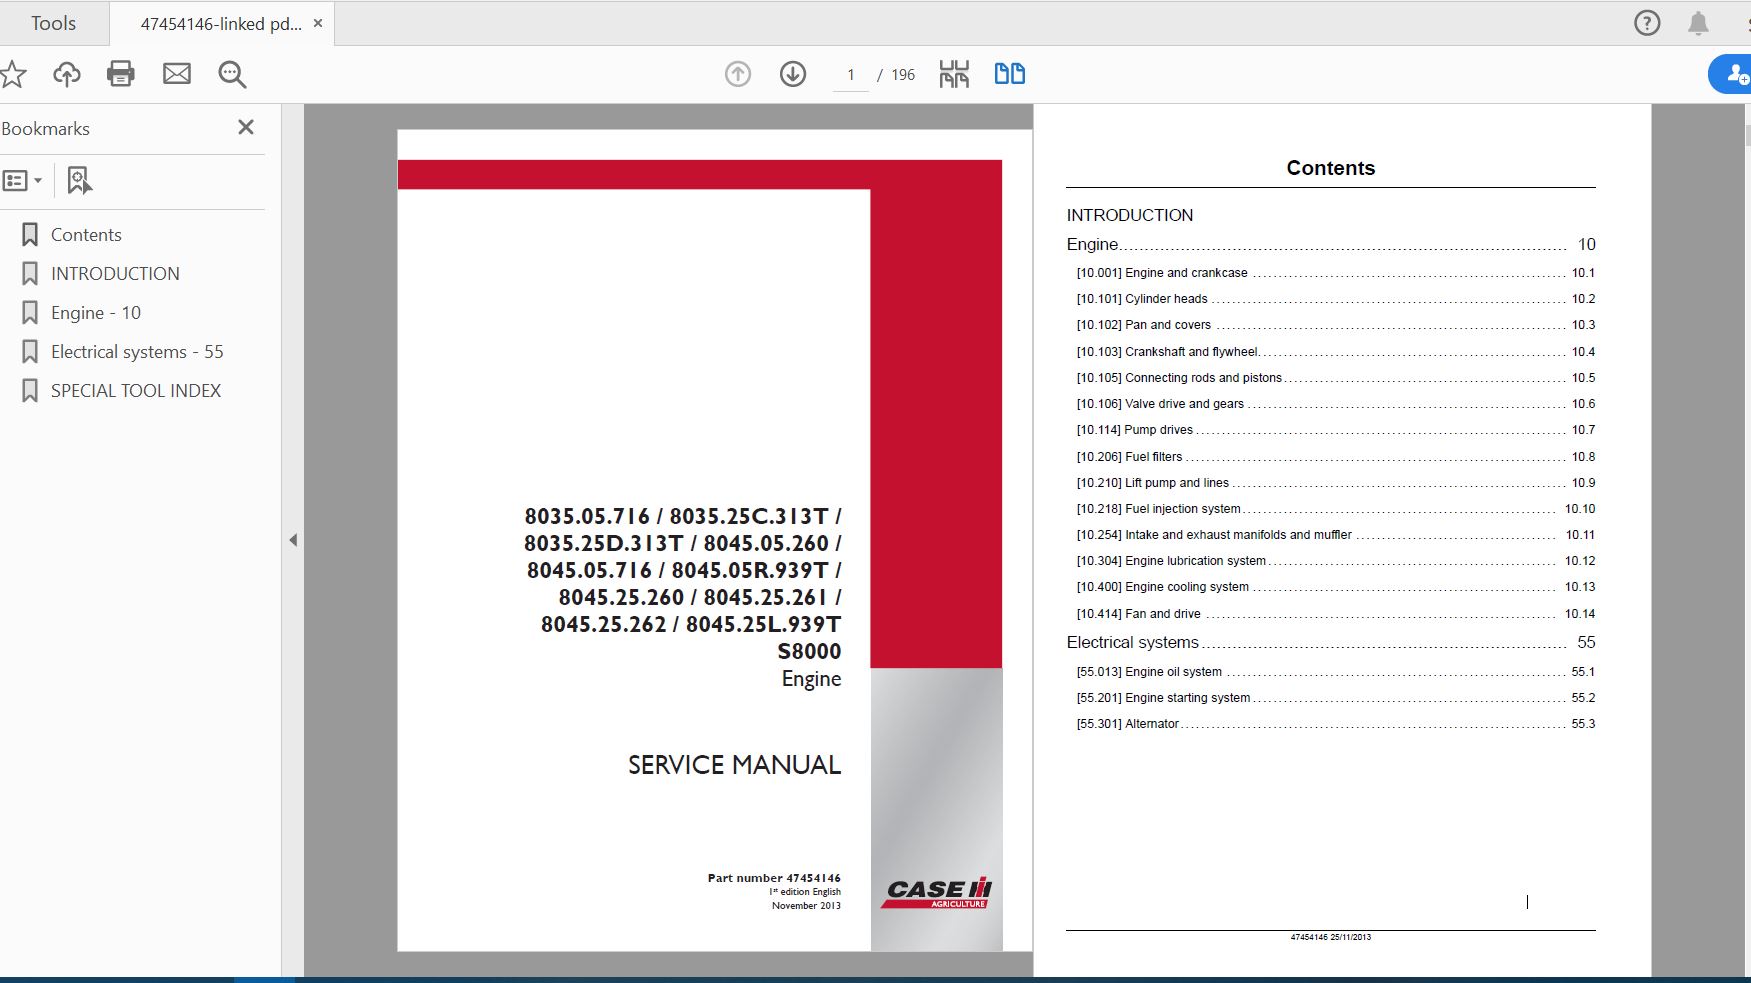The width and height of the screenshot is (1751, 983).
Task: Open the SPECIAL TOOL INDEX bookmark
Action: click(x=136, y=391)
